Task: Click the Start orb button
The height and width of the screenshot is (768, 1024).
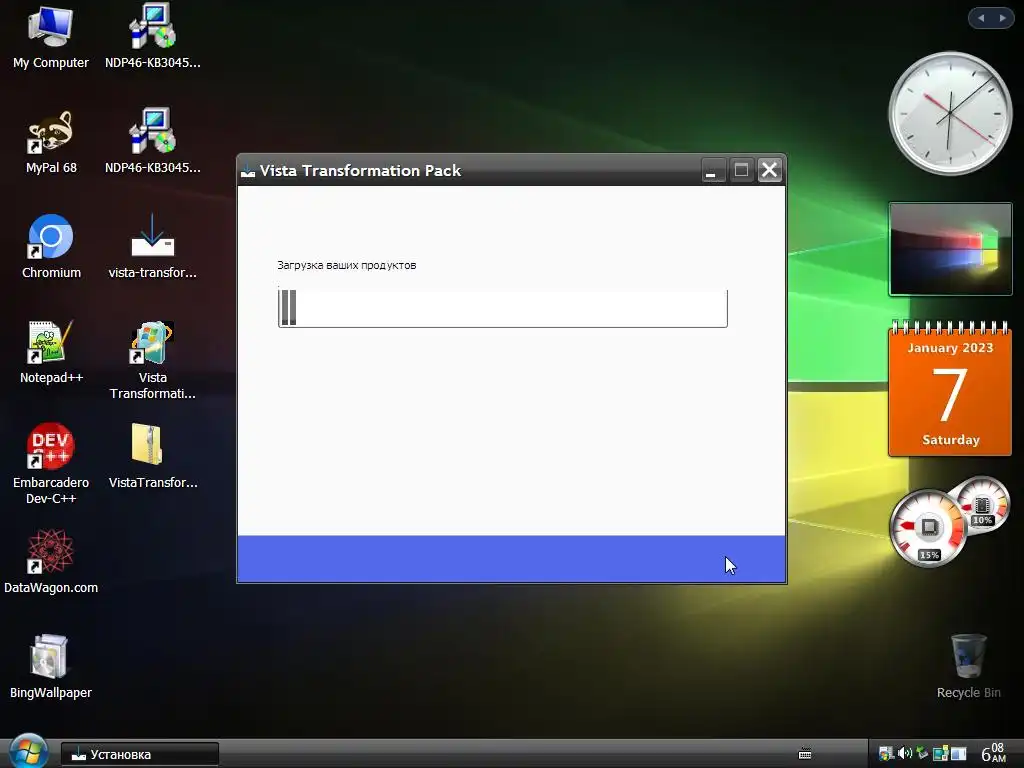Action: click(x=28, y=752)
